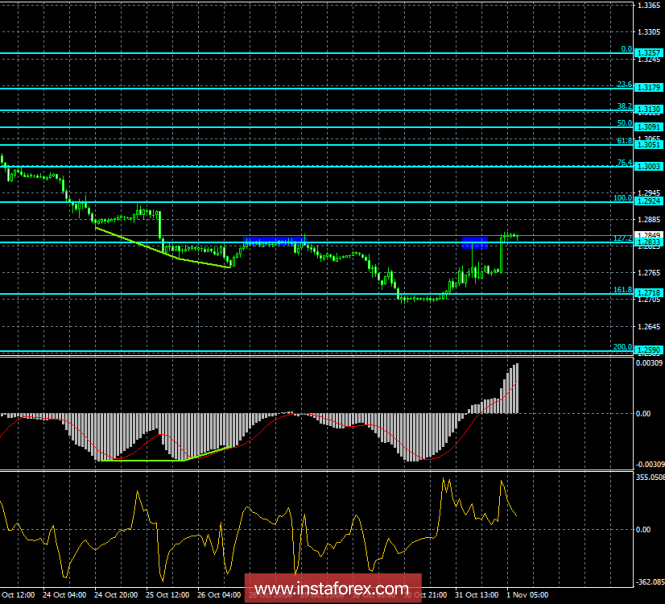Select the small blue rectangle on right
Image resolution: width=665 pixels, height=604 pixels.
click(x=474, y=242)
